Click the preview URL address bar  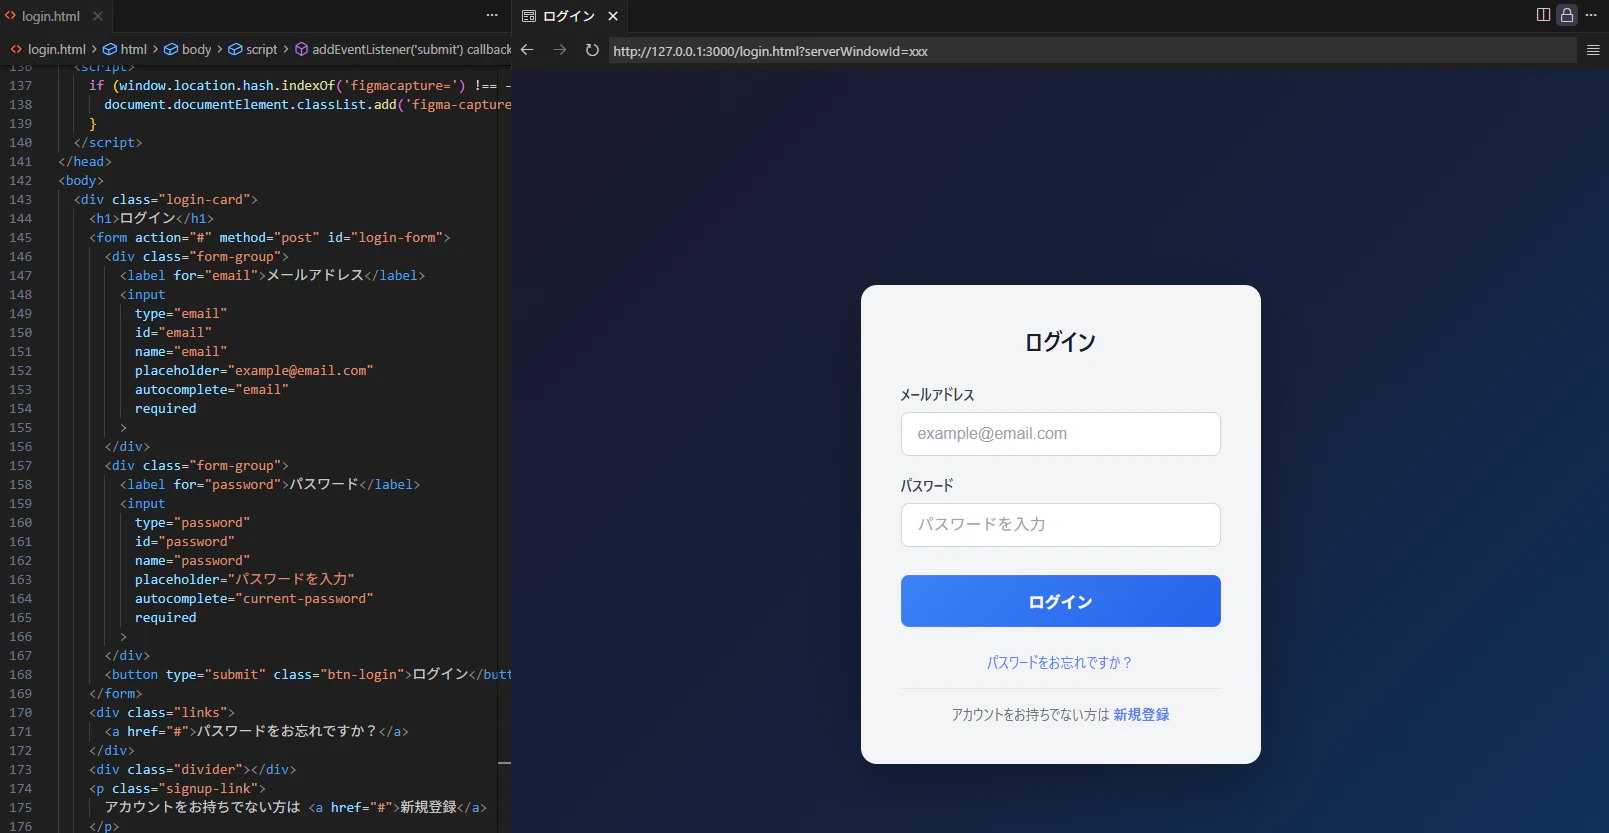pos(1092,51)
